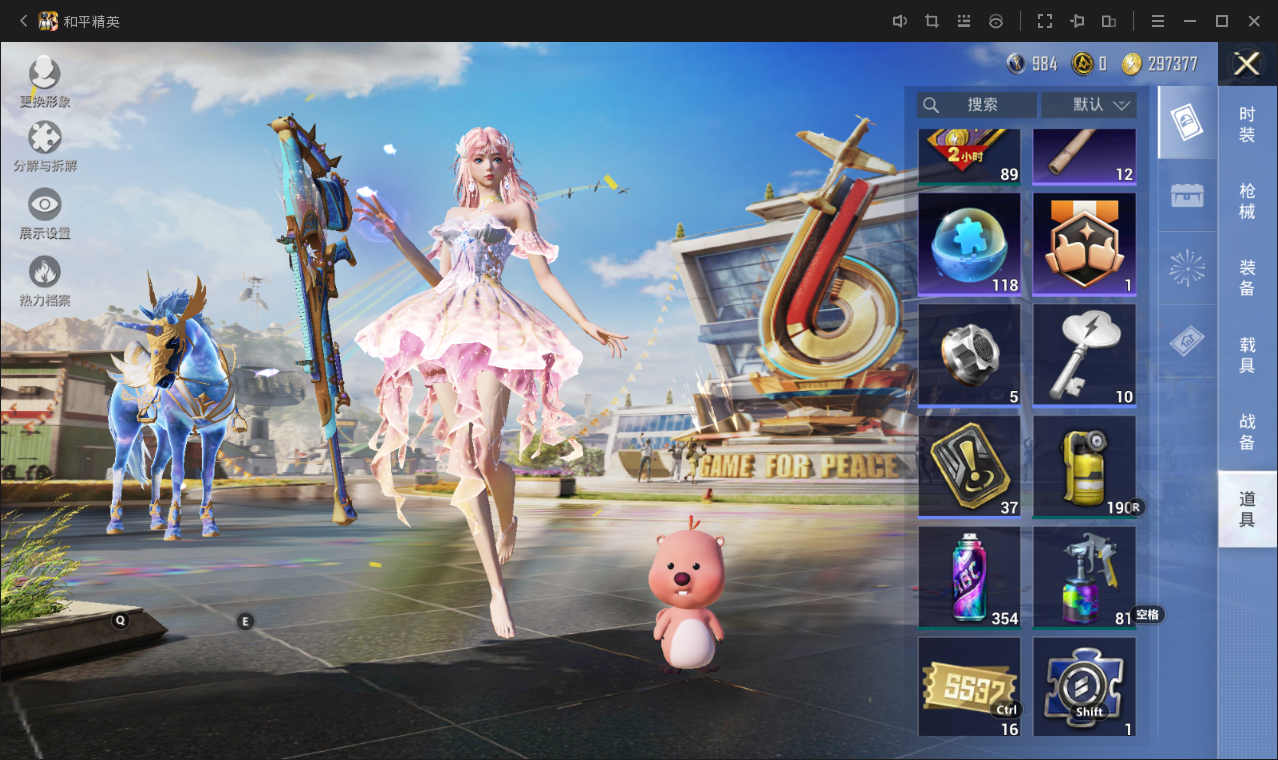Image resolution: width=1278 pixels, height=760 pixels.
Task: Open the emulator gamepad settings
Action: (x=996, y=21)
